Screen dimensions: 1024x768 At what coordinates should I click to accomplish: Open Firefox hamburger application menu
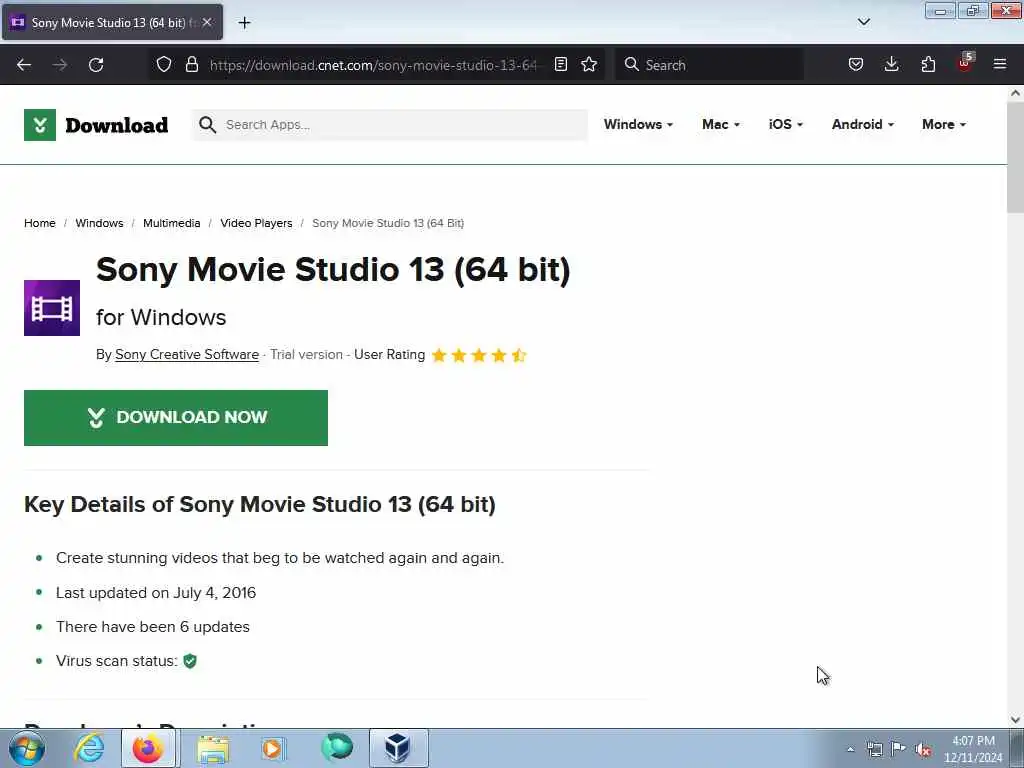tap(1000, 64)
